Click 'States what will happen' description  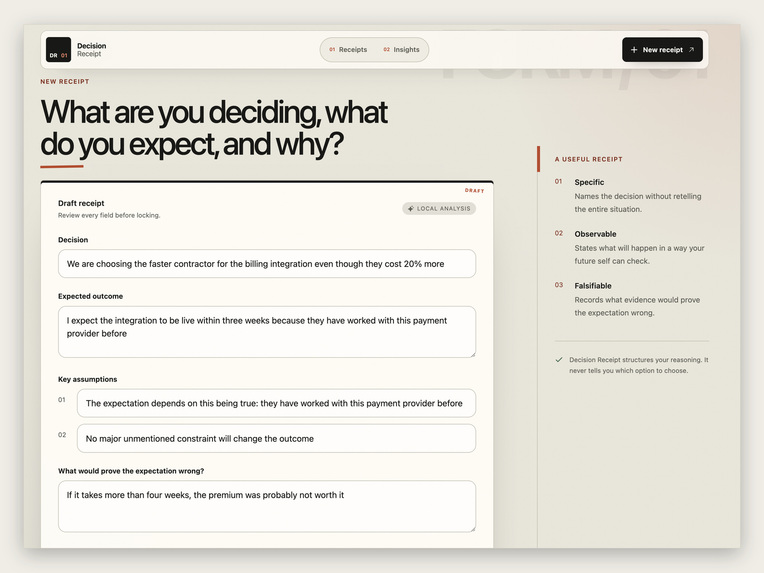pos(639,254)
